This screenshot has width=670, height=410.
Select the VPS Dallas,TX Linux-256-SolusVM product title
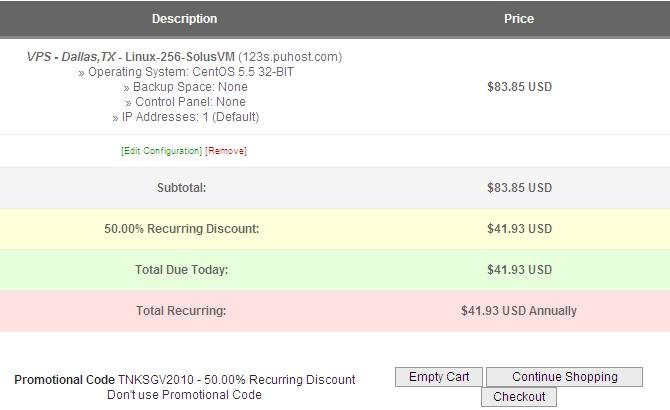click(131, 57)
